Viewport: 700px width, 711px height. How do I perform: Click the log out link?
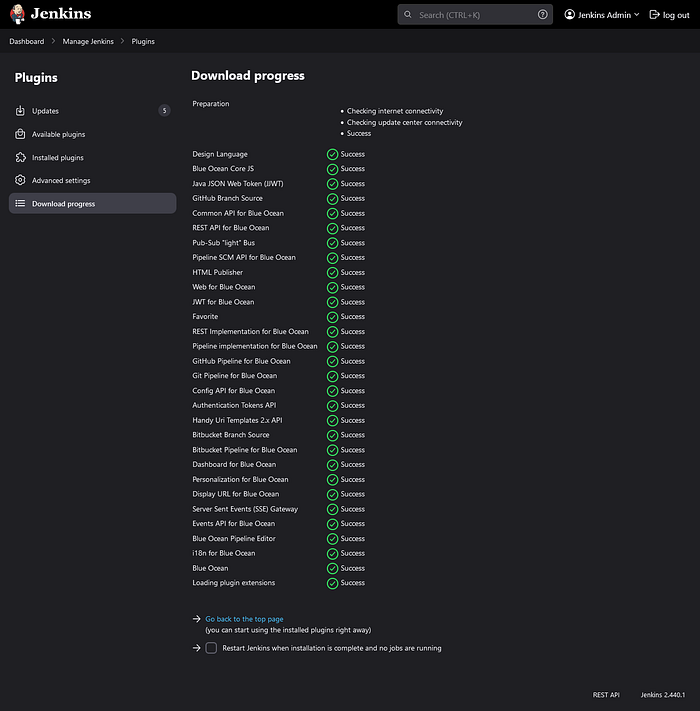pyautogui.click(x=669, y=15)
